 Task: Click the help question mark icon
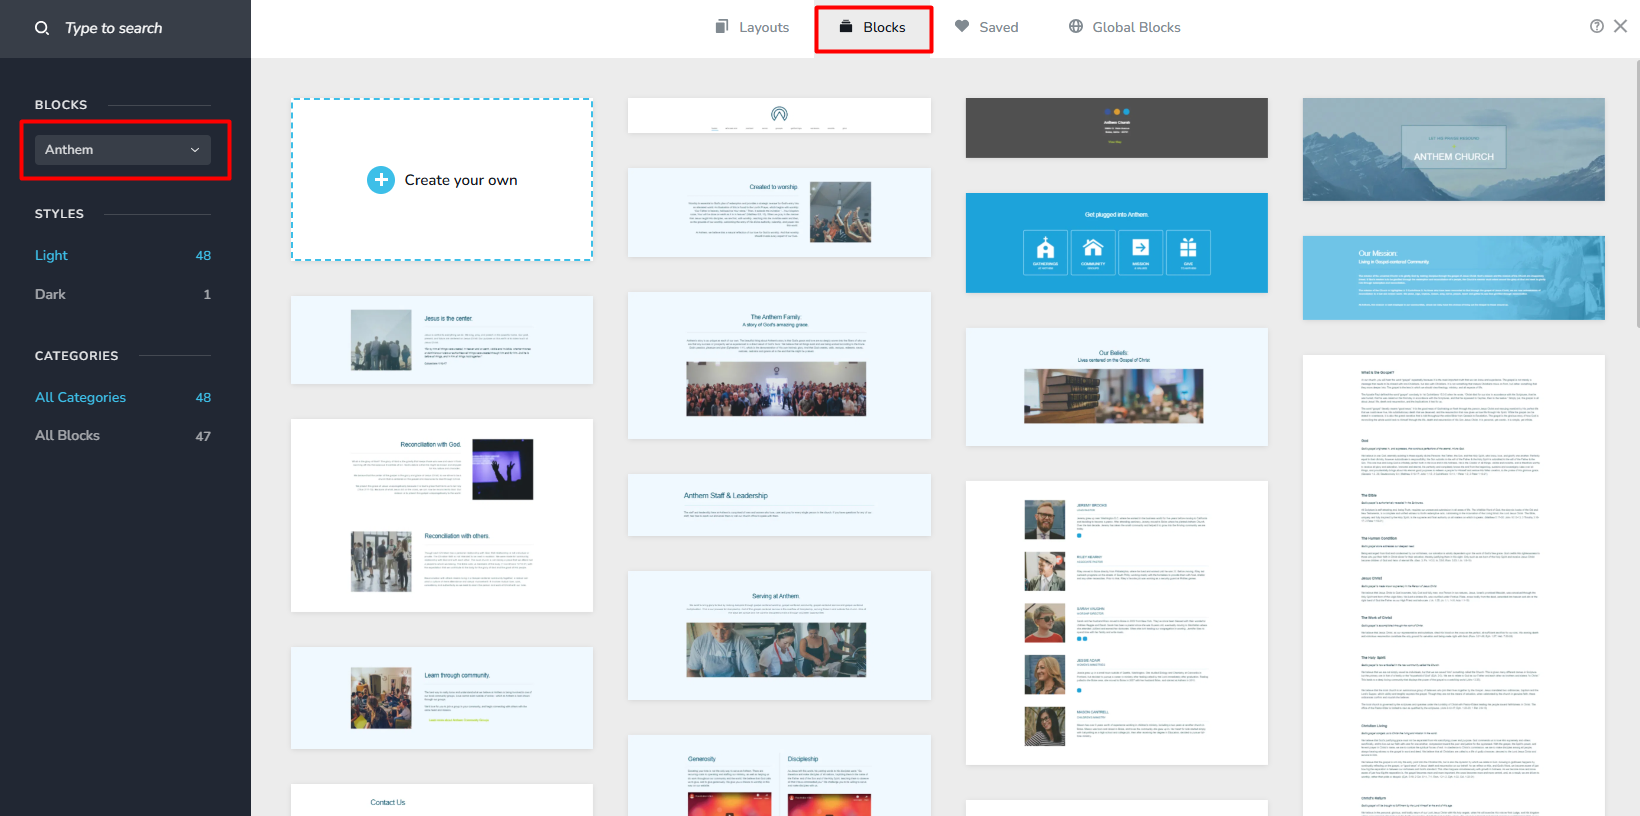tap(1596, 26)
